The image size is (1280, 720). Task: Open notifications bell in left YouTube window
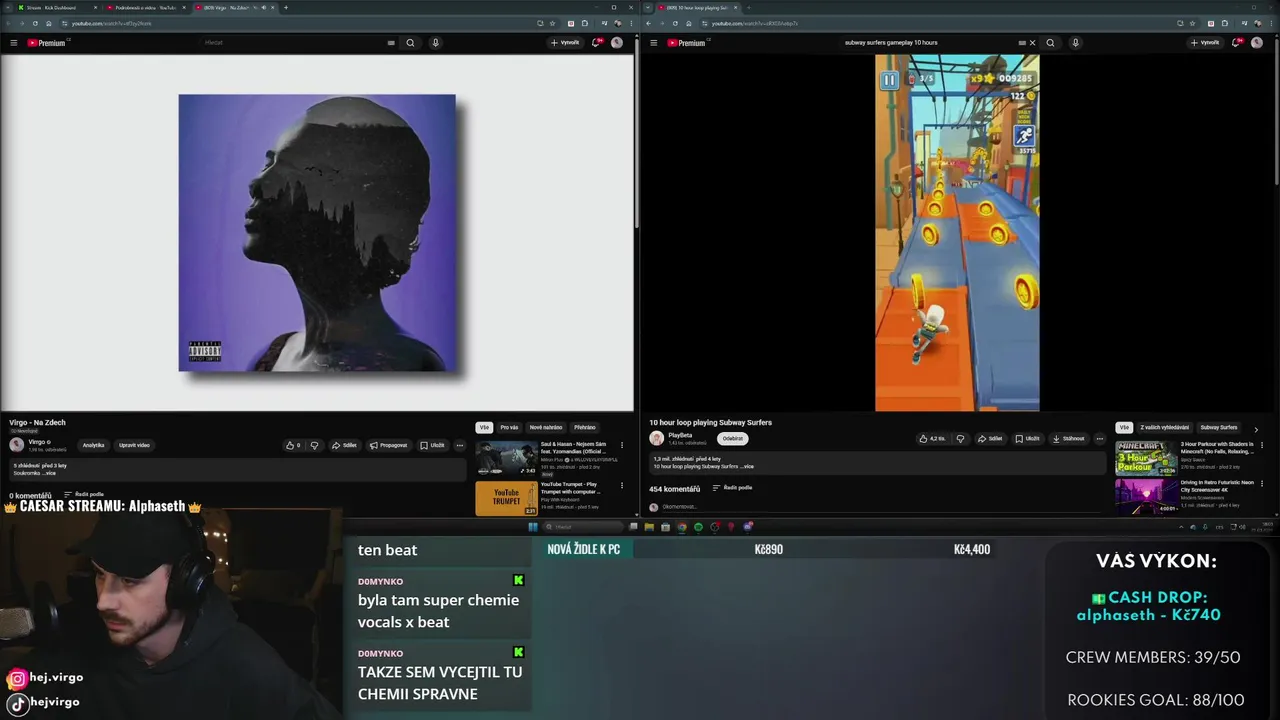pyautogui.click(x=596, y=43)
